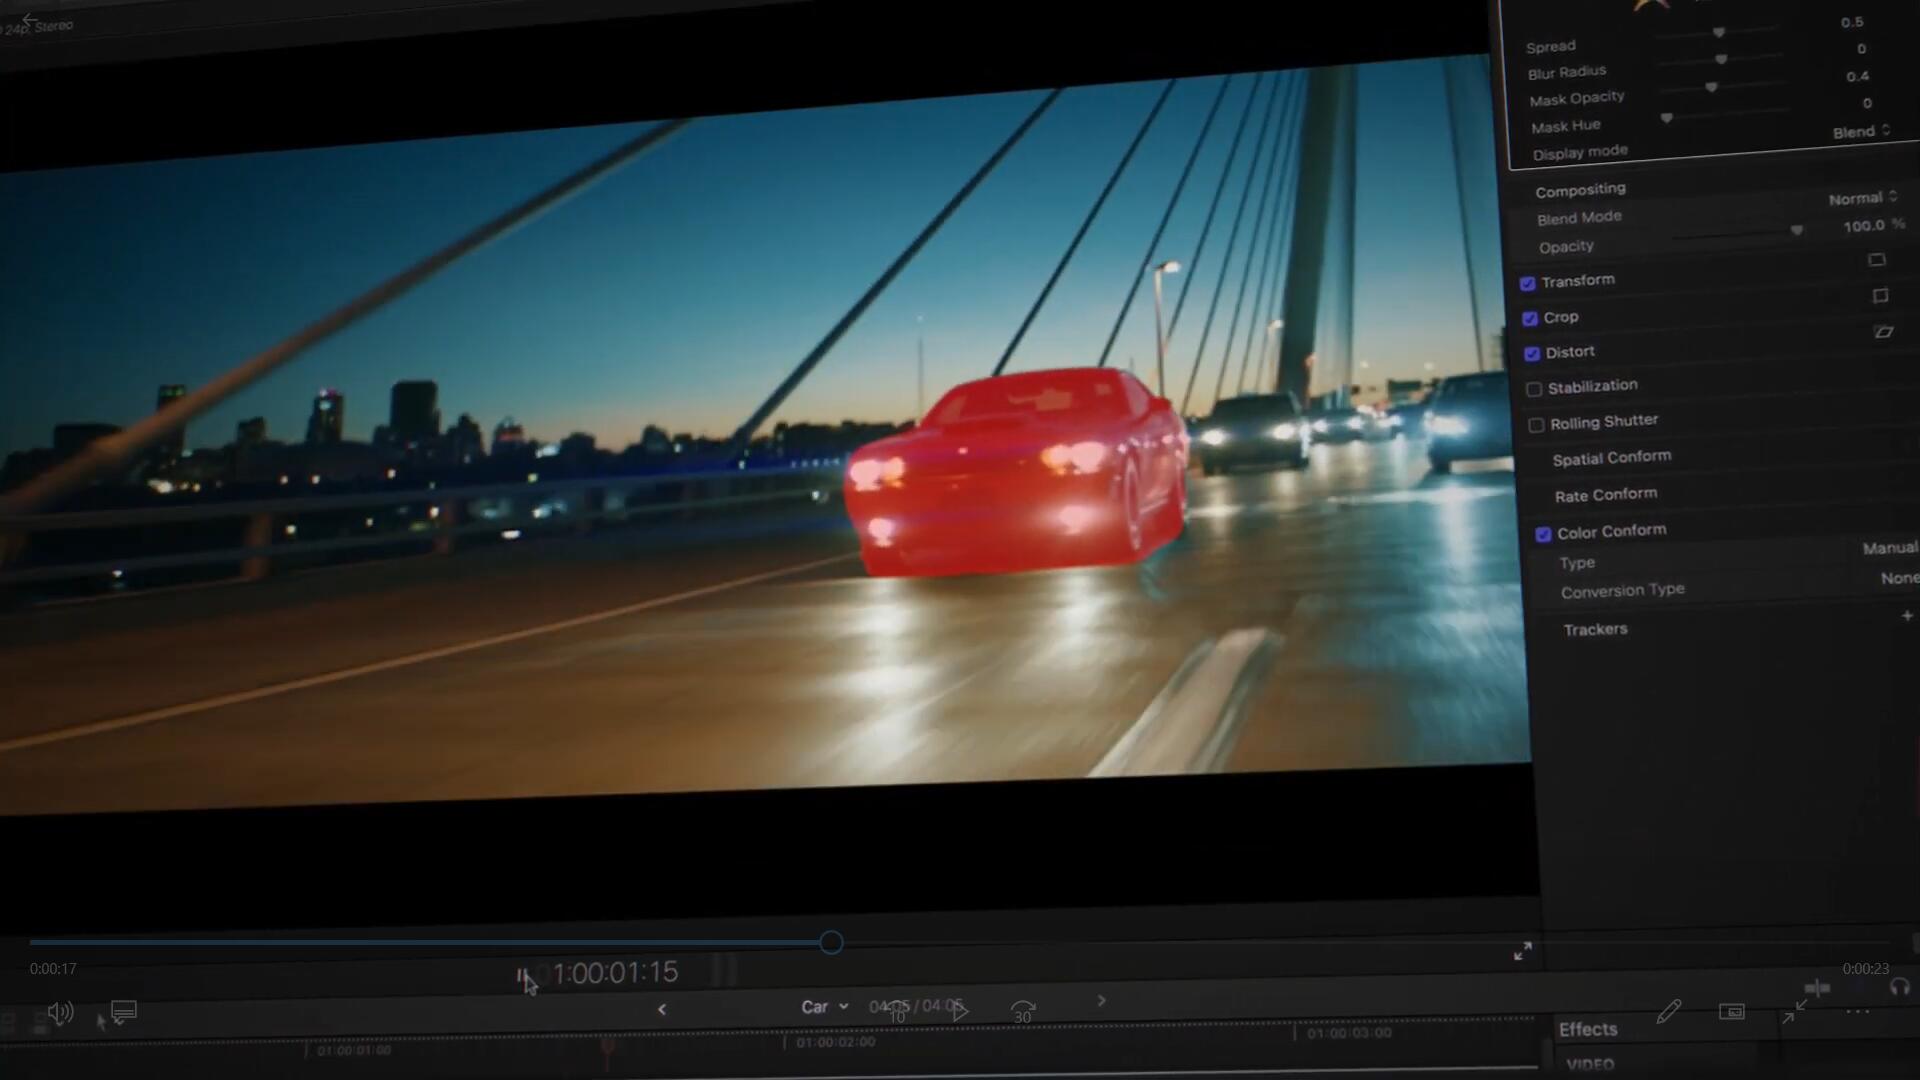Click the Crop onscreen controls icon

(1880, 296)
